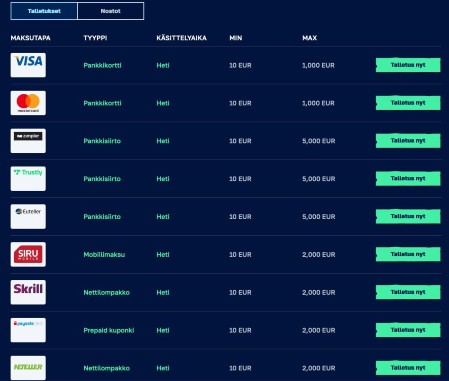Click Talletus nyt in Siru Mobile row
449x381 pixels.
click(408, 254)
